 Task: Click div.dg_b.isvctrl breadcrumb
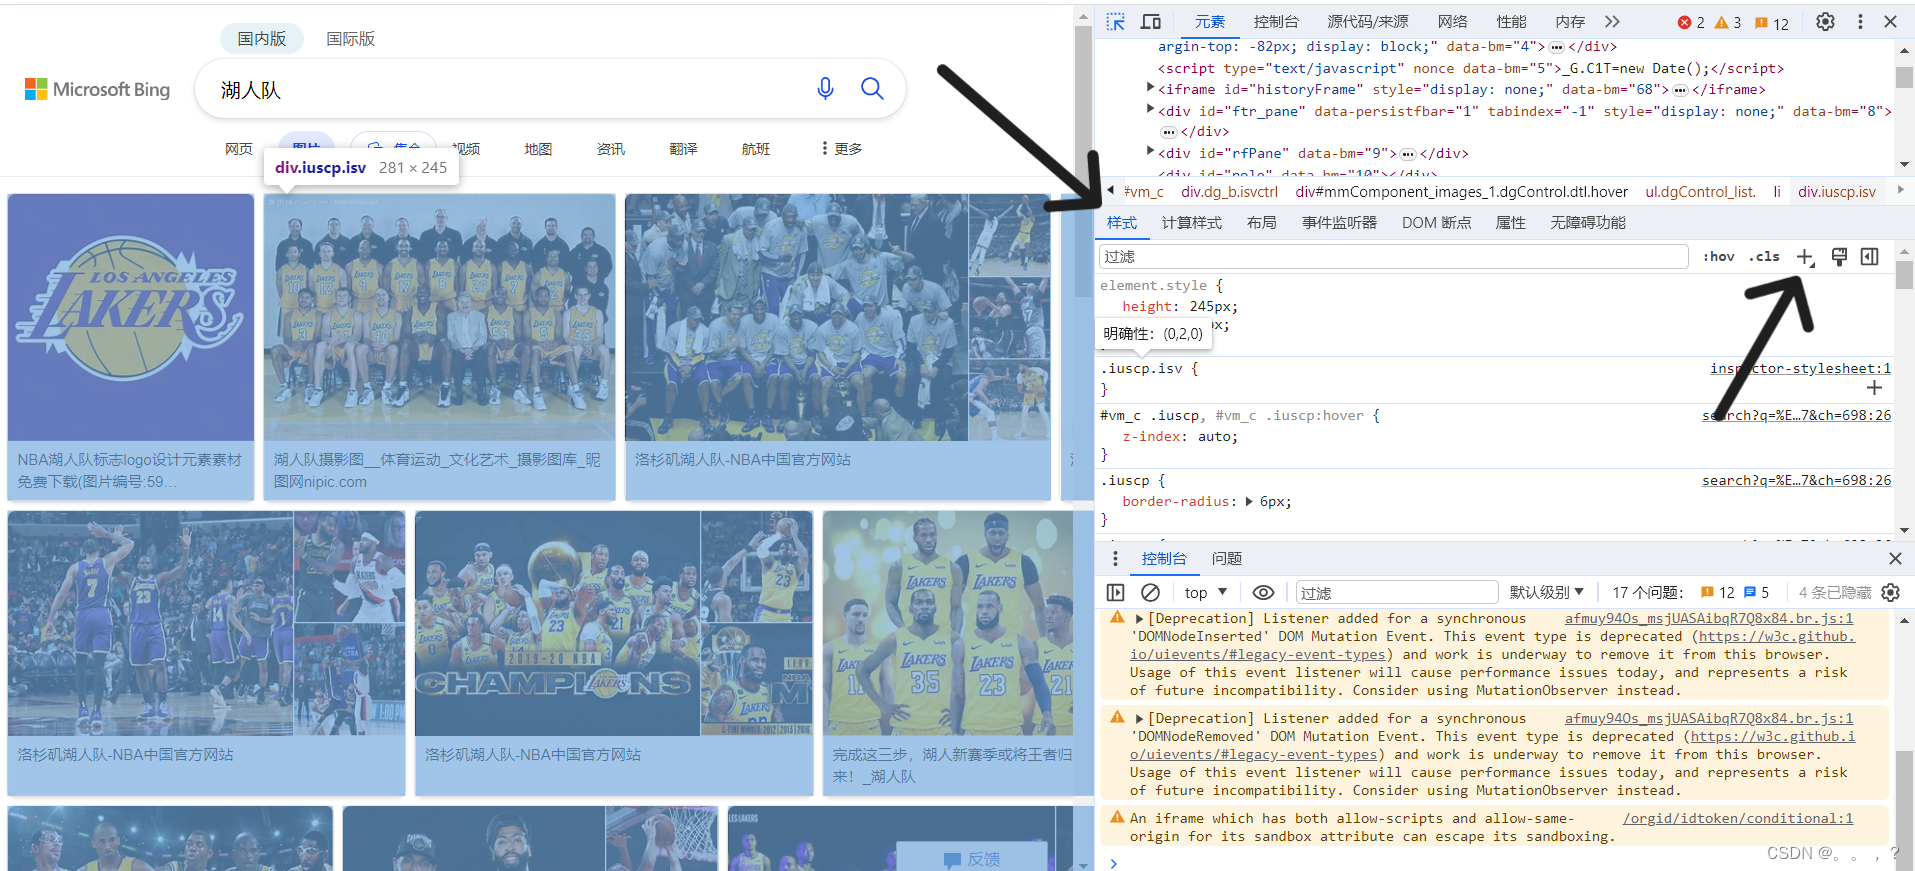1229,192
